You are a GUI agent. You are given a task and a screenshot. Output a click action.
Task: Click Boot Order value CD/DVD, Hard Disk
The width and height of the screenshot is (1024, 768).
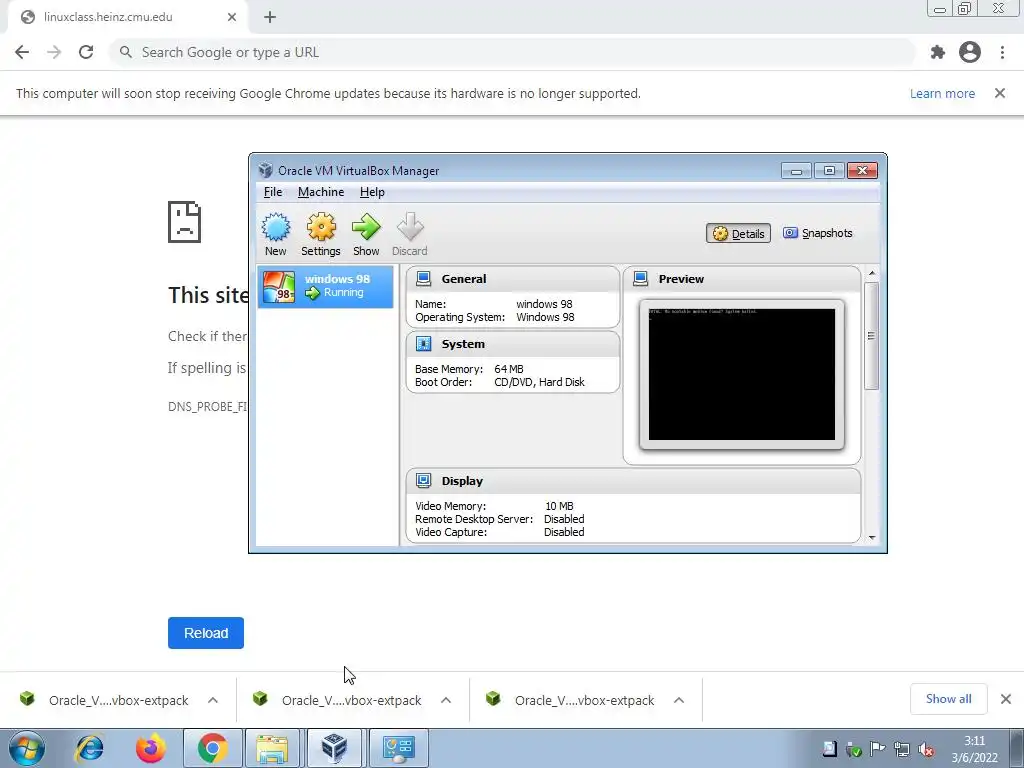point(539,382)
